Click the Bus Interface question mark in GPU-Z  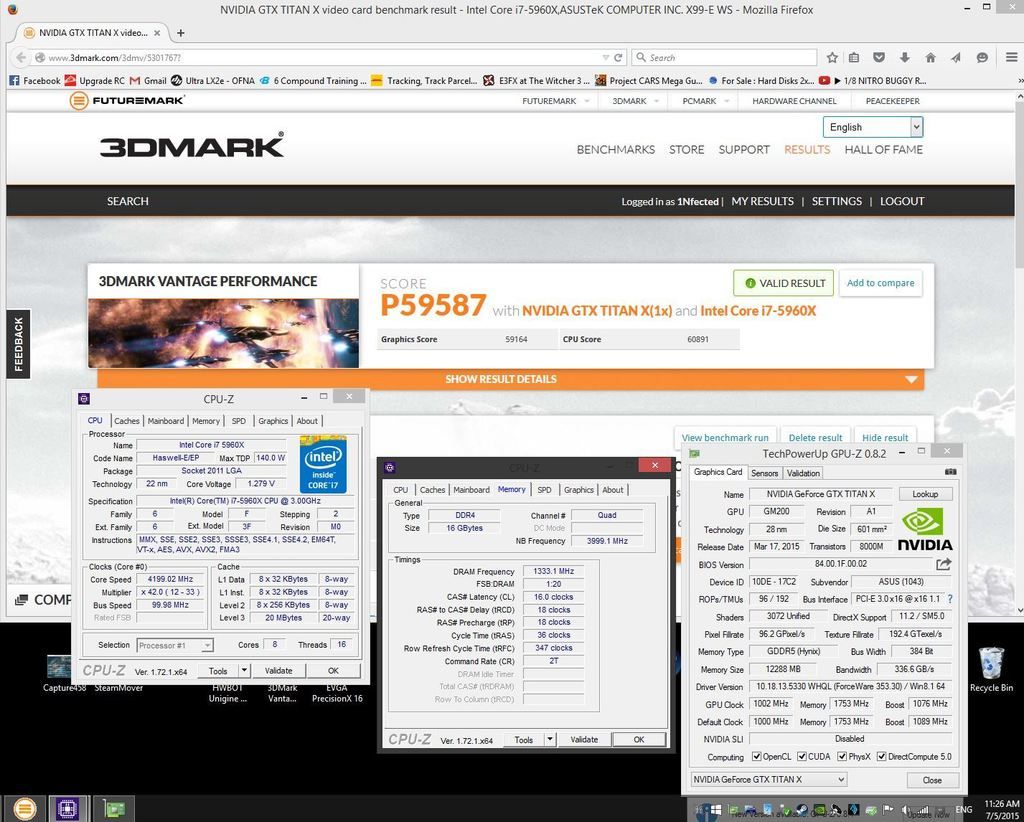950,599
